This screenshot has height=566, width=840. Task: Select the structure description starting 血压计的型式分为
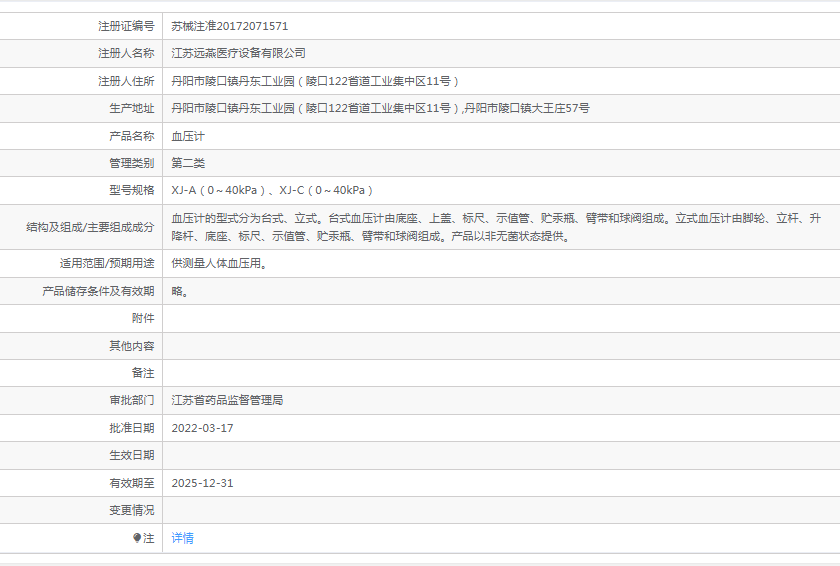tap(496, 227)
